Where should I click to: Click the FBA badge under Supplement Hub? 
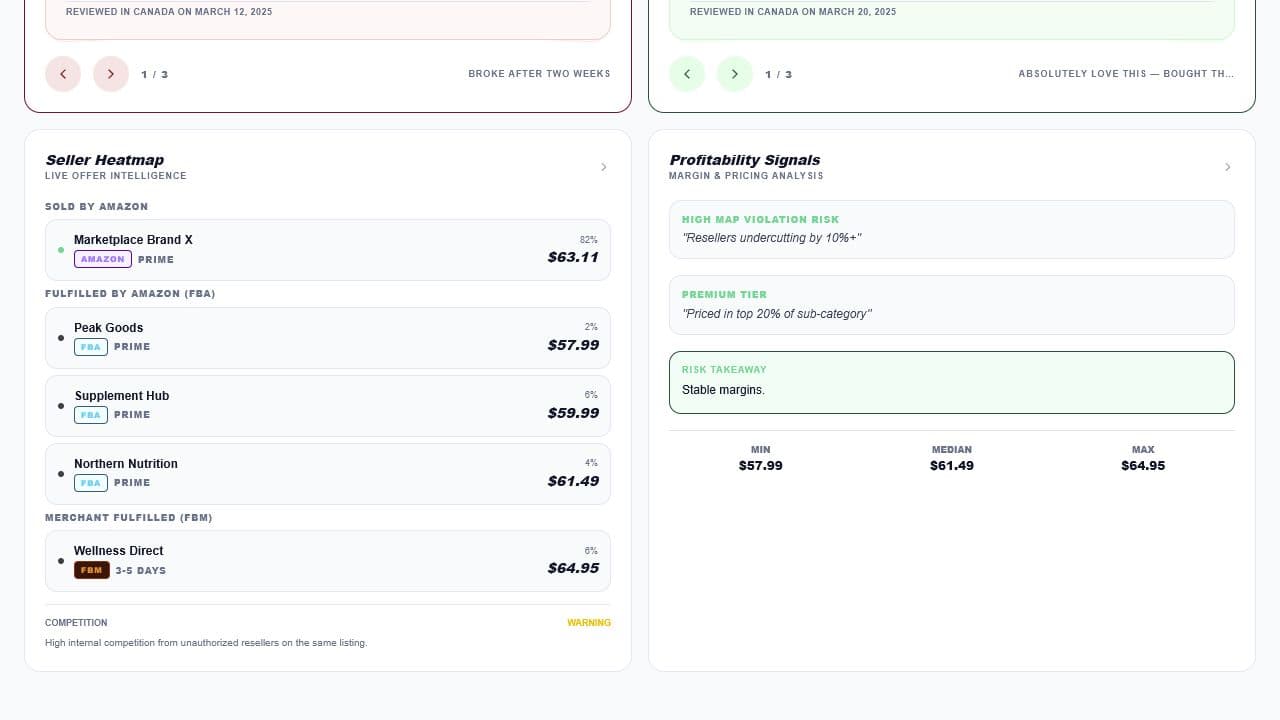tap(91, 415)
